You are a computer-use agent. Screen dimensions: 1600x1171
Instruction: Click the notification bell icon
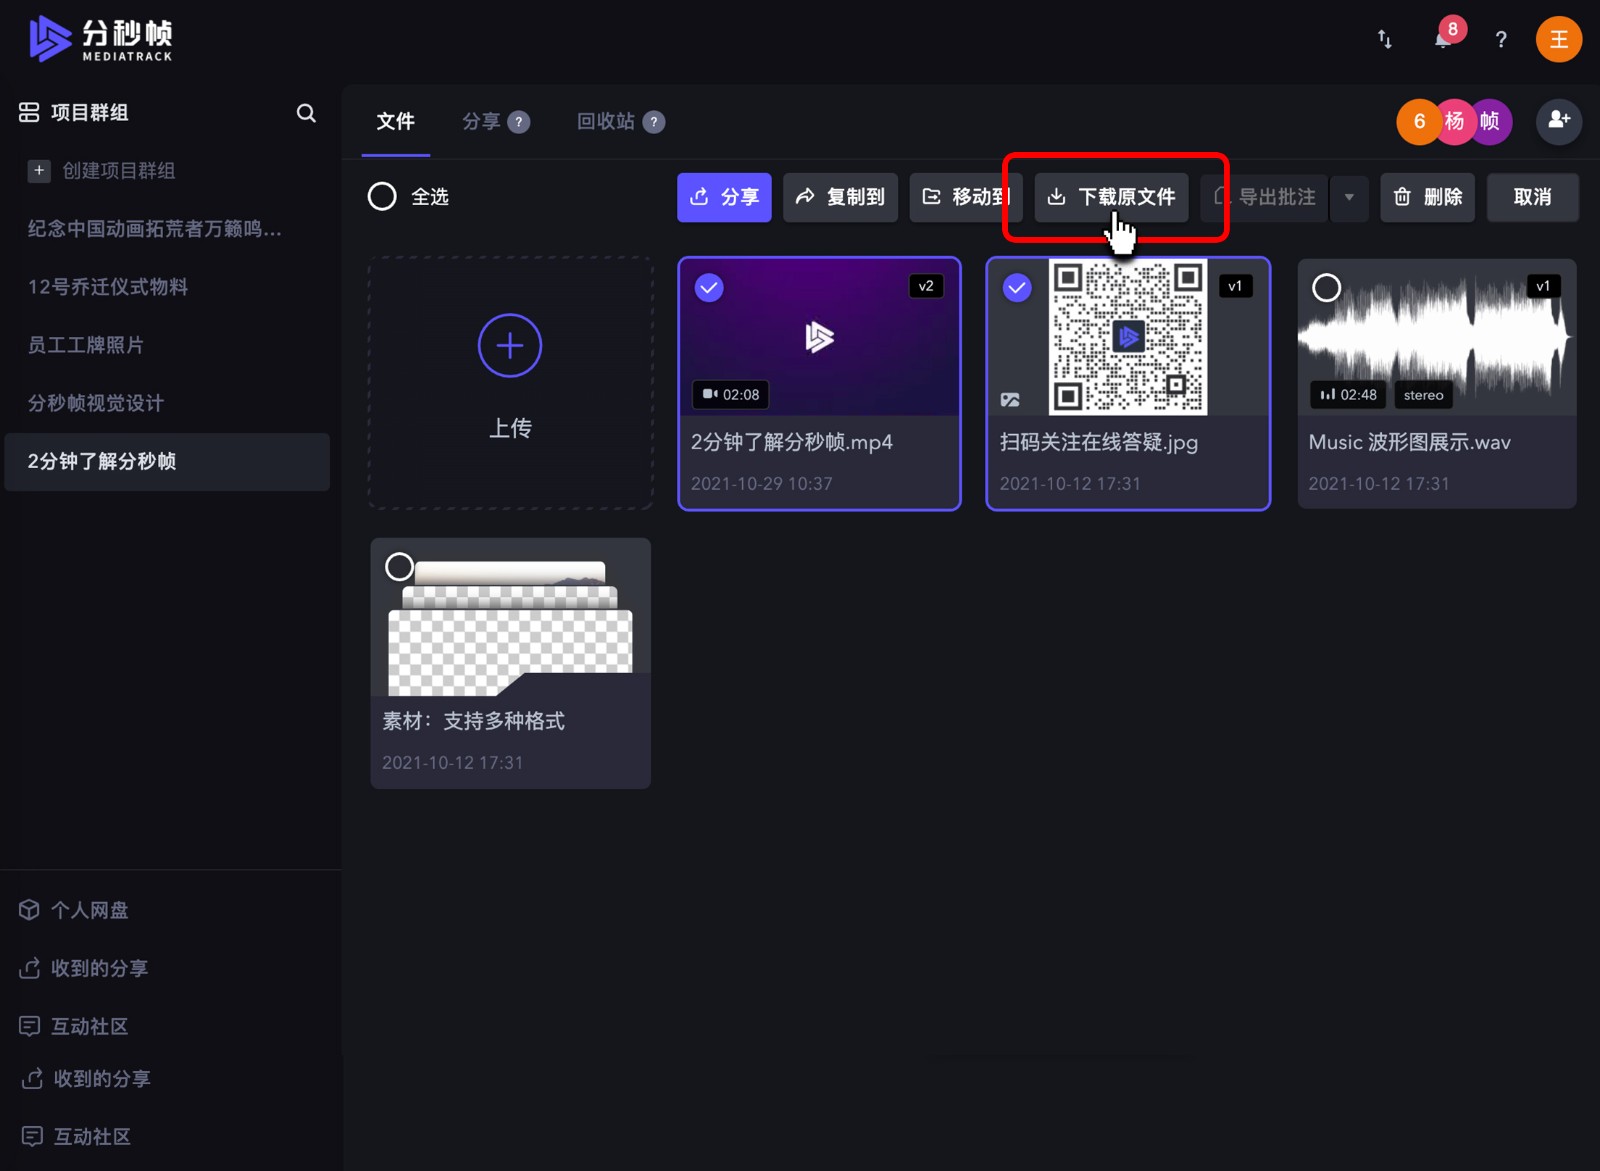(x=1443, y=40)
